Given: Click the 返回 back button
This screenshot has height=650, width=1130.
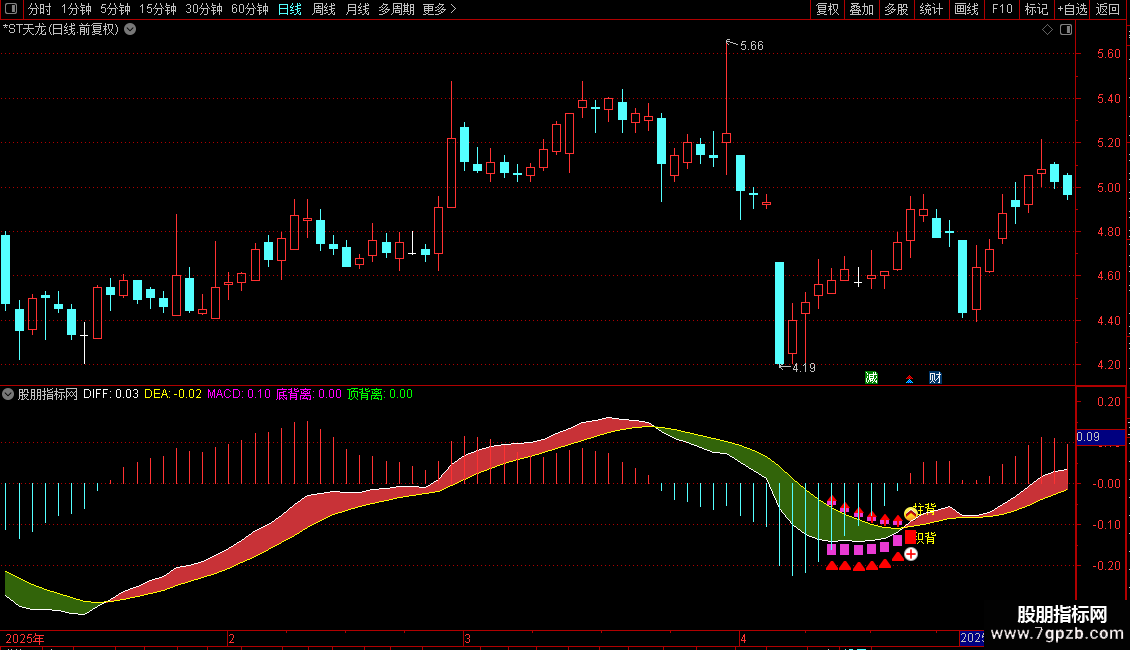Looking at the screenshot, I should tap(1108, 9).
